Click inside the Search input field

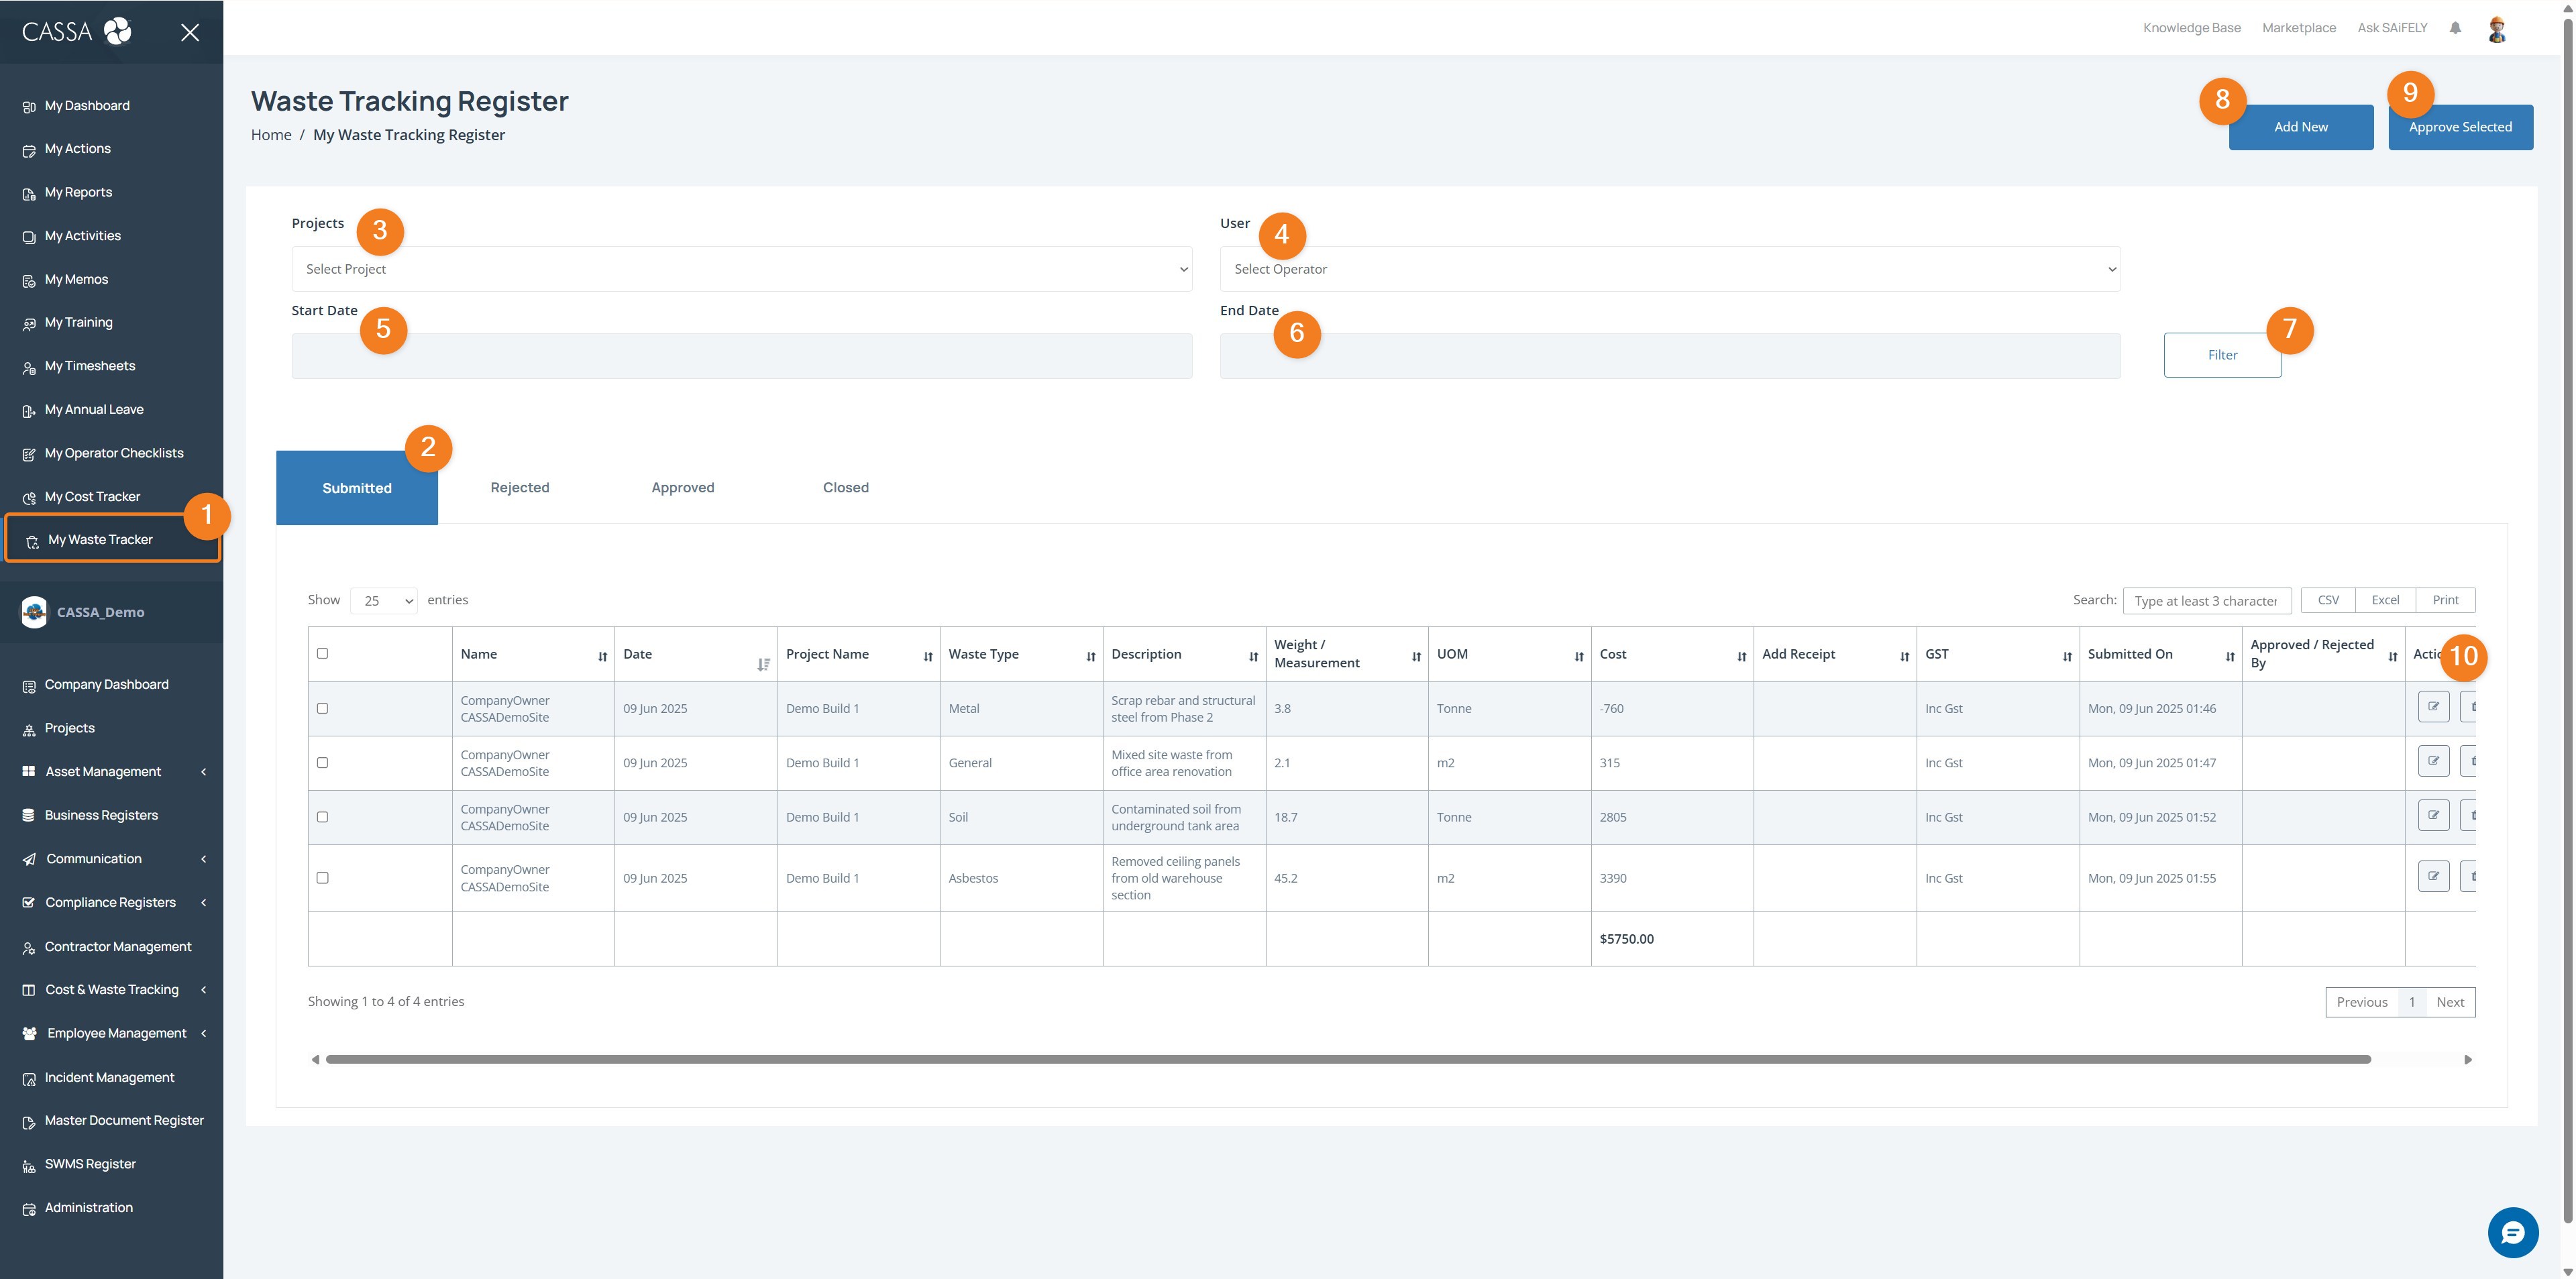pyautogui.click(x=2207, y=599)
